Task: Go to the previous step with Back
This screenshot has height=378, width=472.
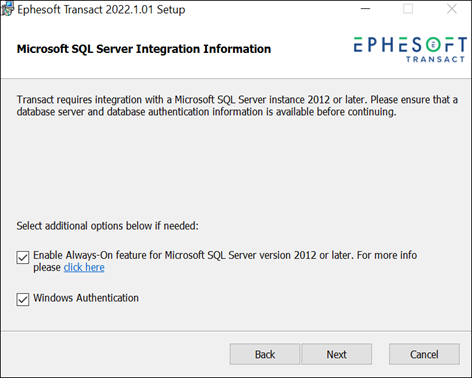Action: [265, 354]
